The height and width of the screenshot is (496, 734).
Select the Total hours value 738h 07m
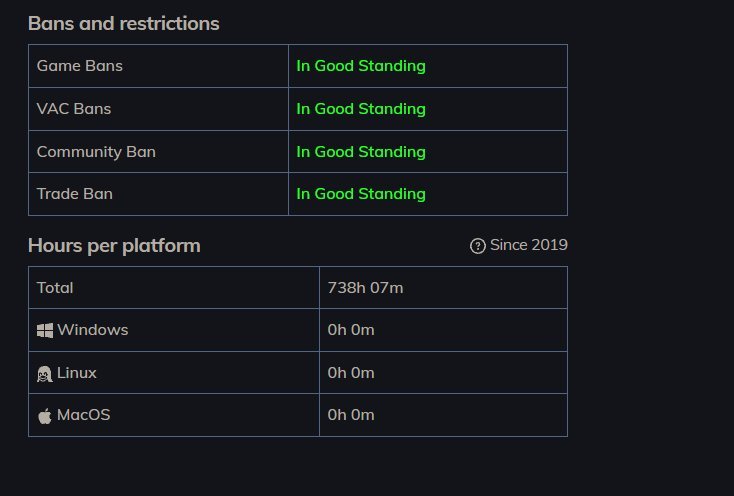tap(365, 288)
